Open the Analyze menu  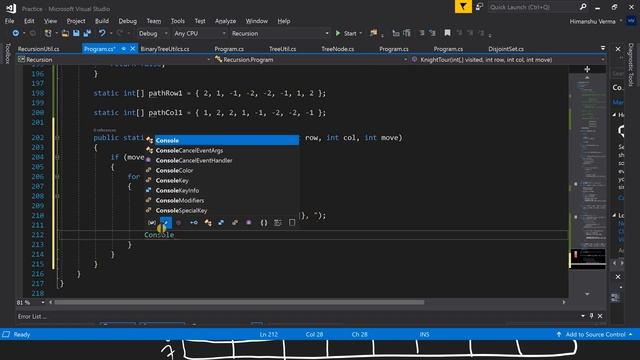tap(225, 21)
